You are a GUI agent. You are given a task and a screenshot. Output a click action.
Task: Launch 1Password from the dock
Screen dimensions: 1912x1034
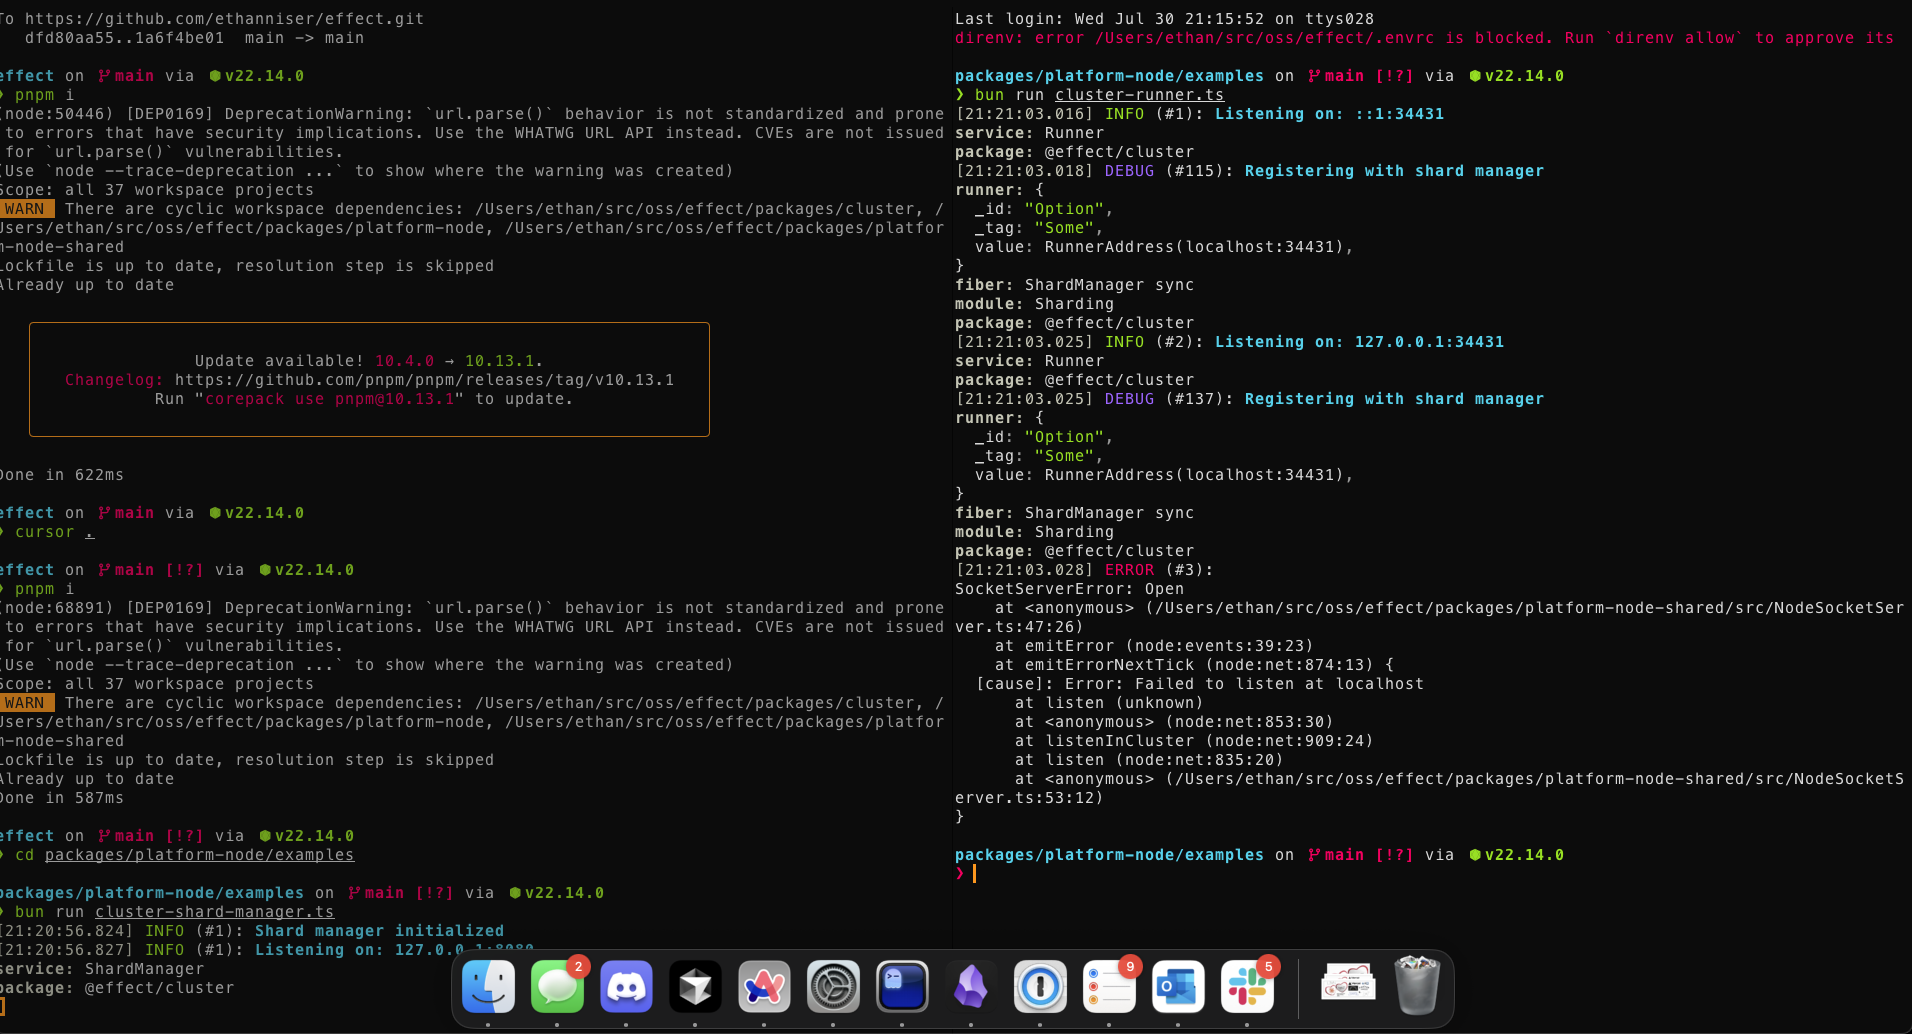tap(1040, 987)
